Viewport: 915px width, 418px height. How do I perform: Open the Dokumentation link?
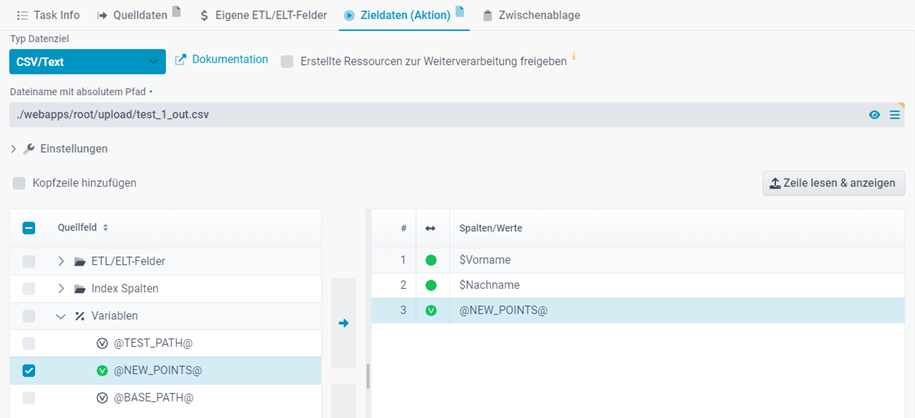point(230,60)
